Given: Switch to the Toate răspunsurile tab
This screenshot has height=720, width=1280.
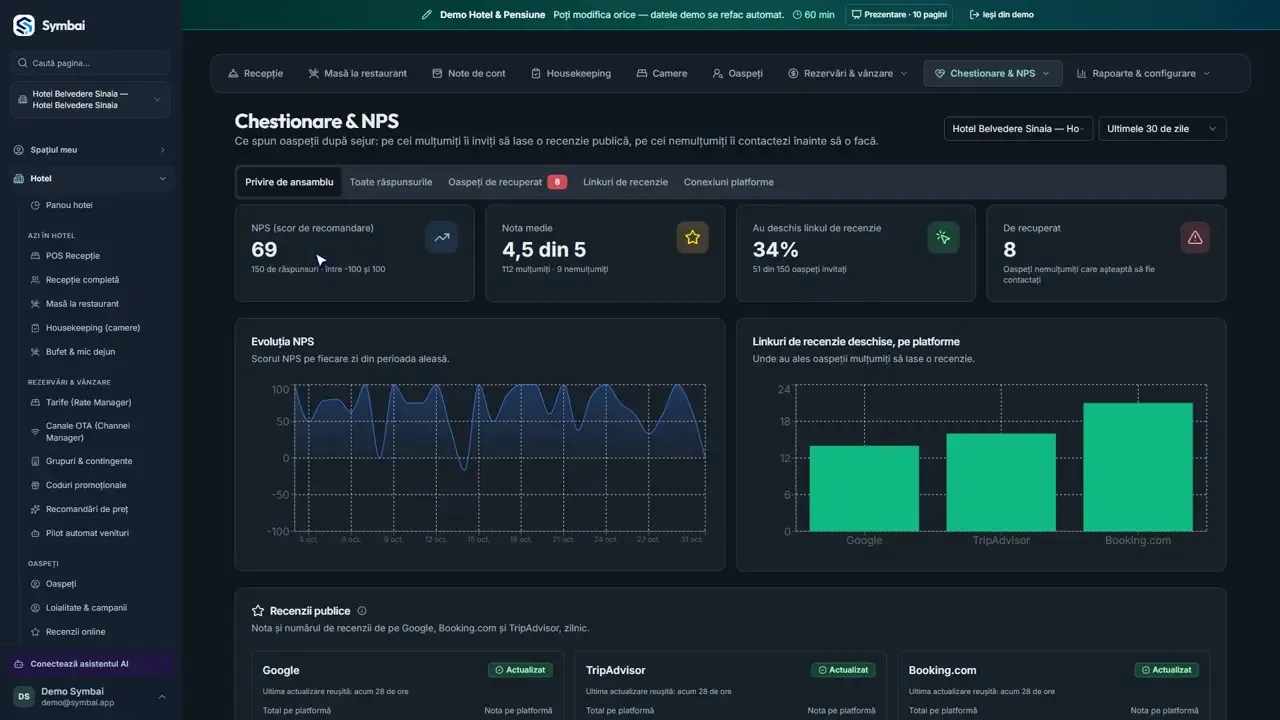Looking at the screenshot, I should [x=391, y=182].
